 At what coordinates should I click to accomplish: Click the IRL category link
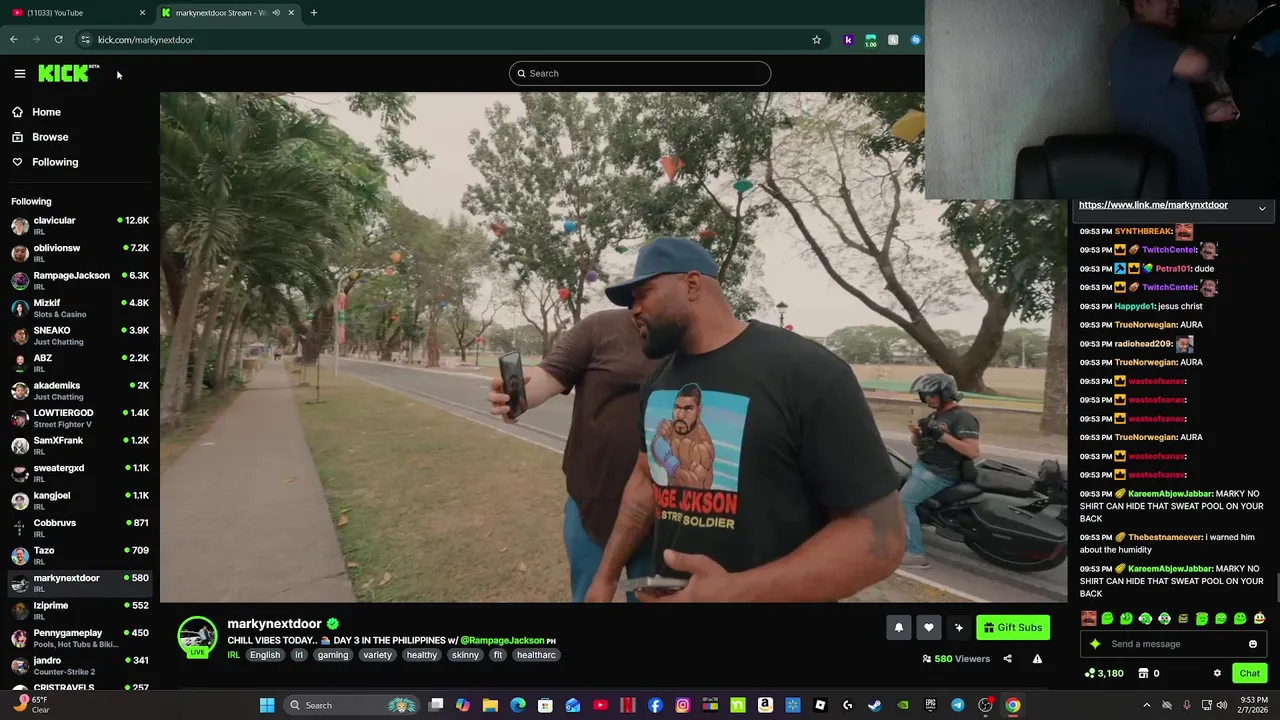[x=233, y=655]
